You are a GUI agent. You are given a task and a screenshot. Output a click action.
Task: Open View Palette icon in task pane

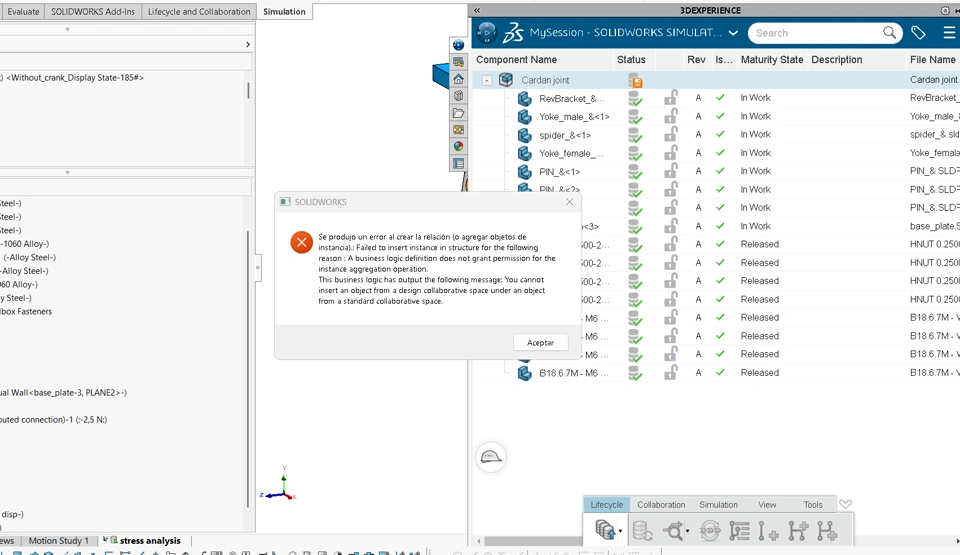tap(458, 129)
